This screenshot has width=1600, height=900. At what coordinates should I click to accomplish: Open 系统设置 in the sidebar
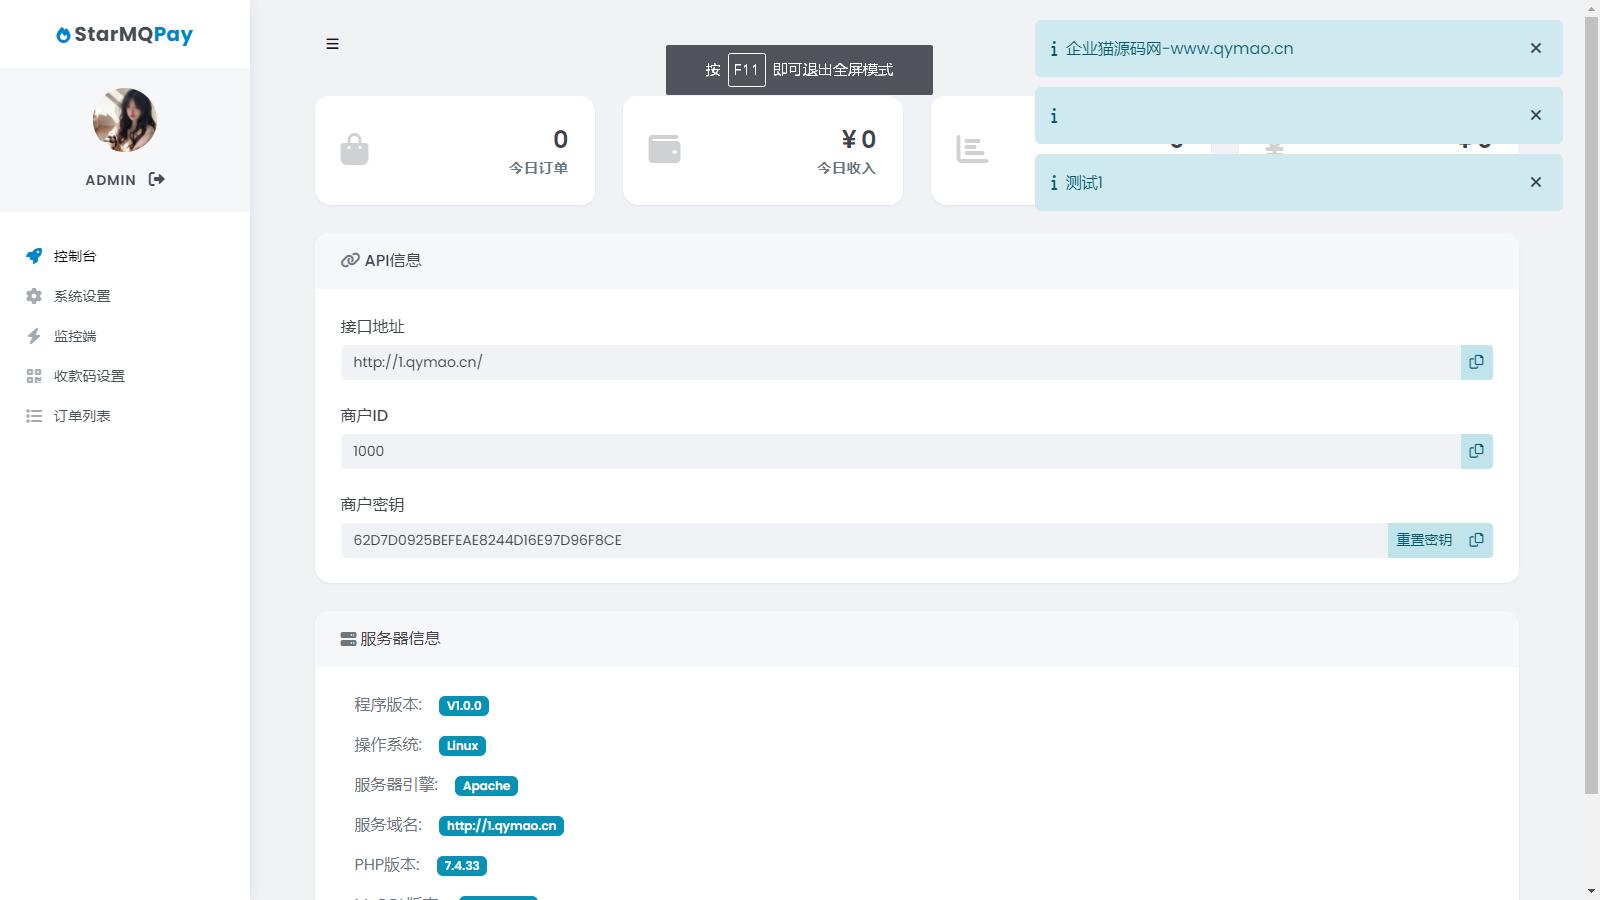coord(82,296)
